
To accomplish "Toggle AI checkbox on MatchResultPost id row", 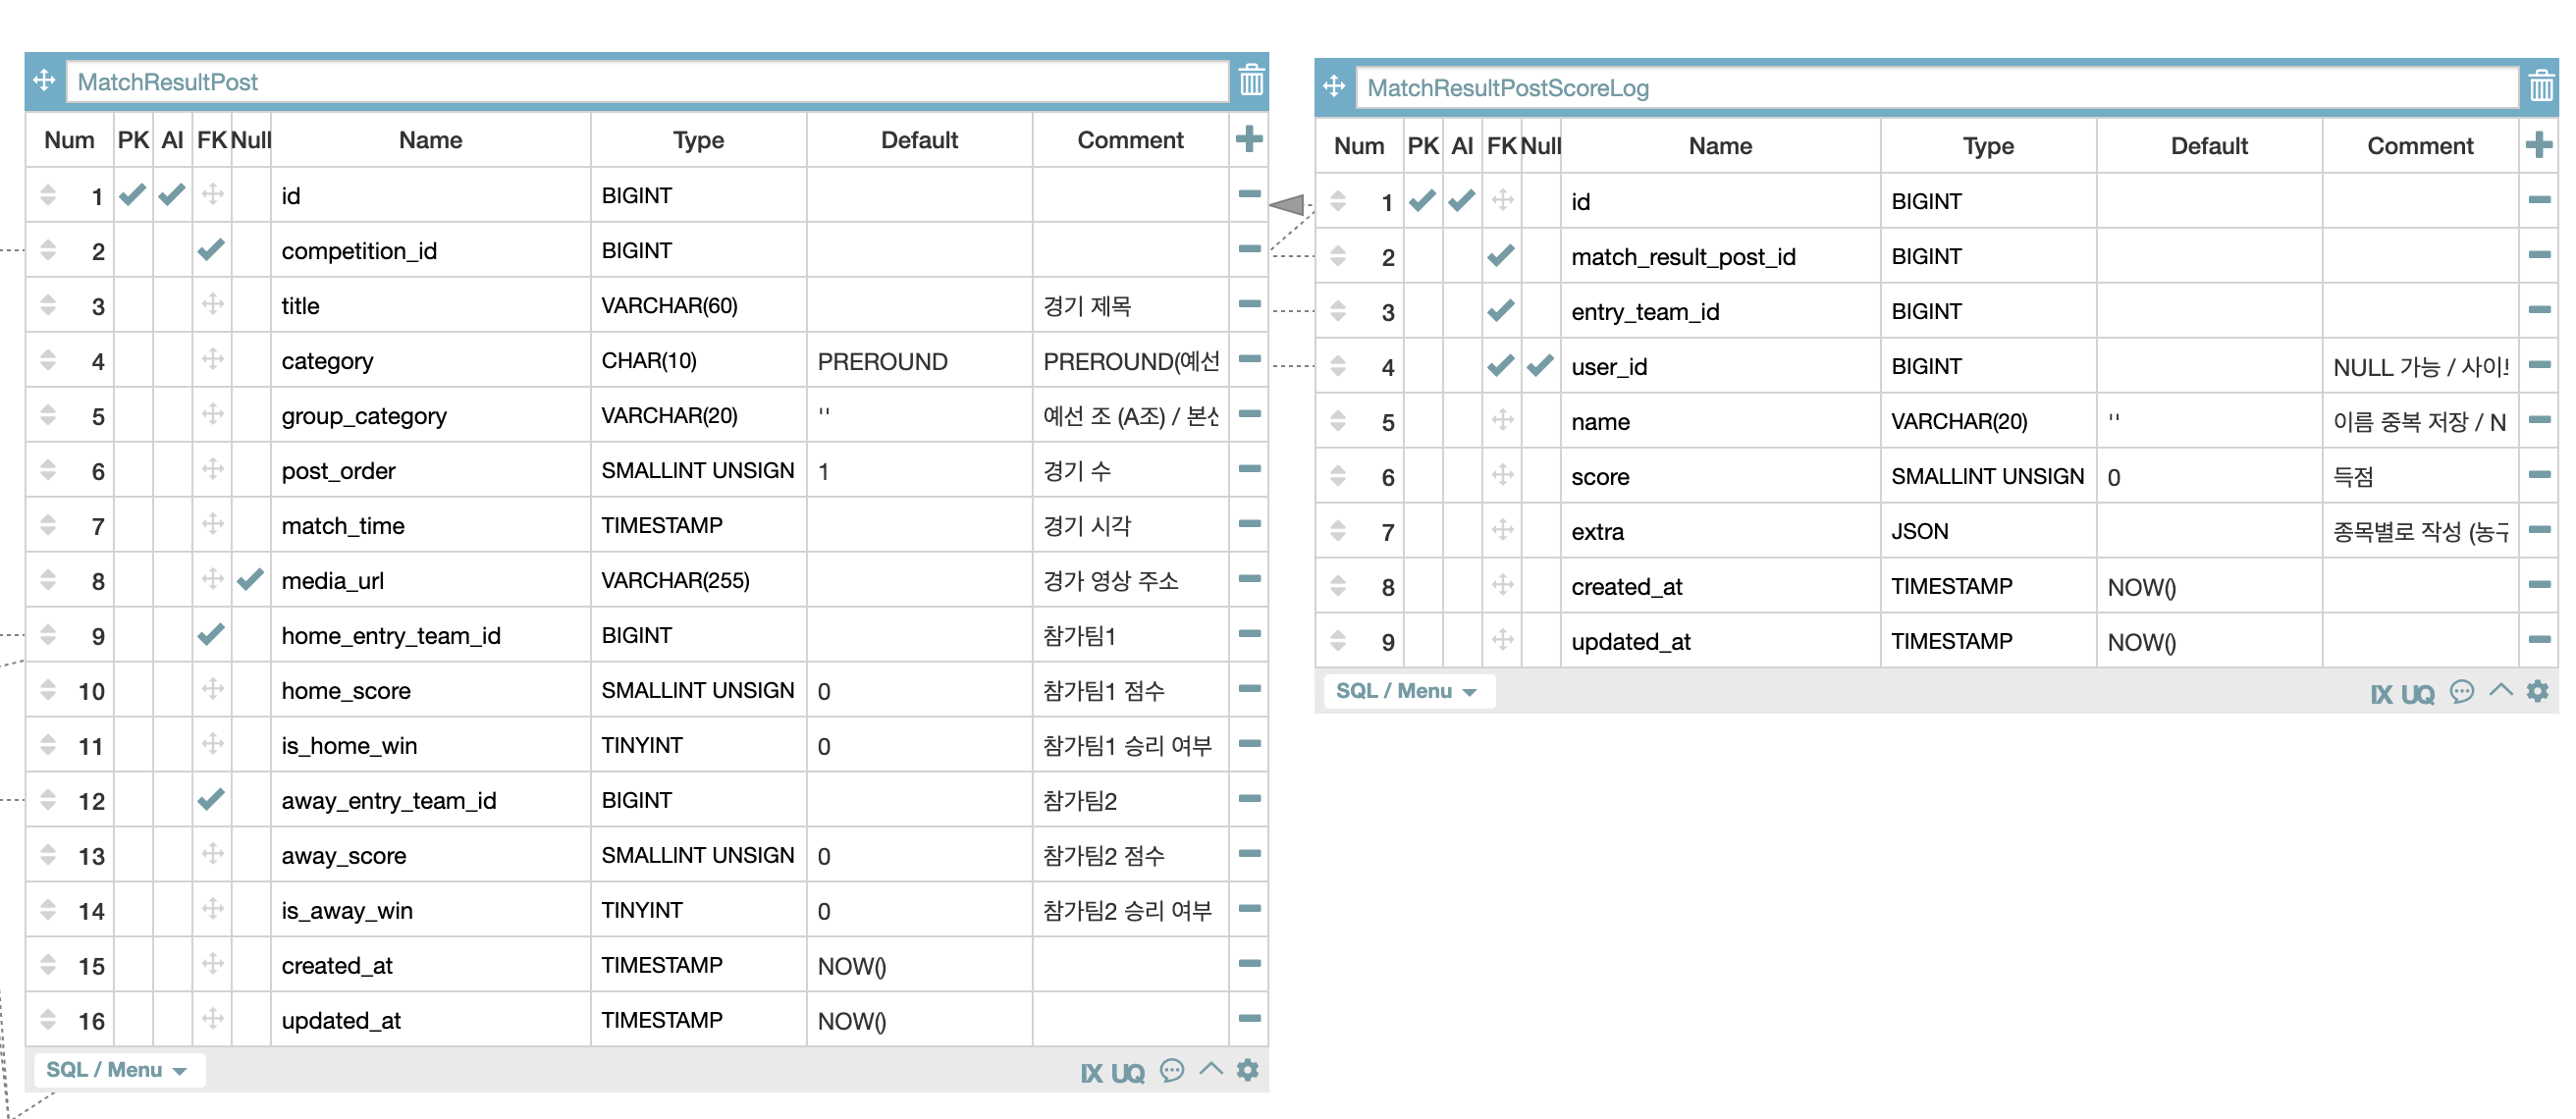I will pos(172,195).
